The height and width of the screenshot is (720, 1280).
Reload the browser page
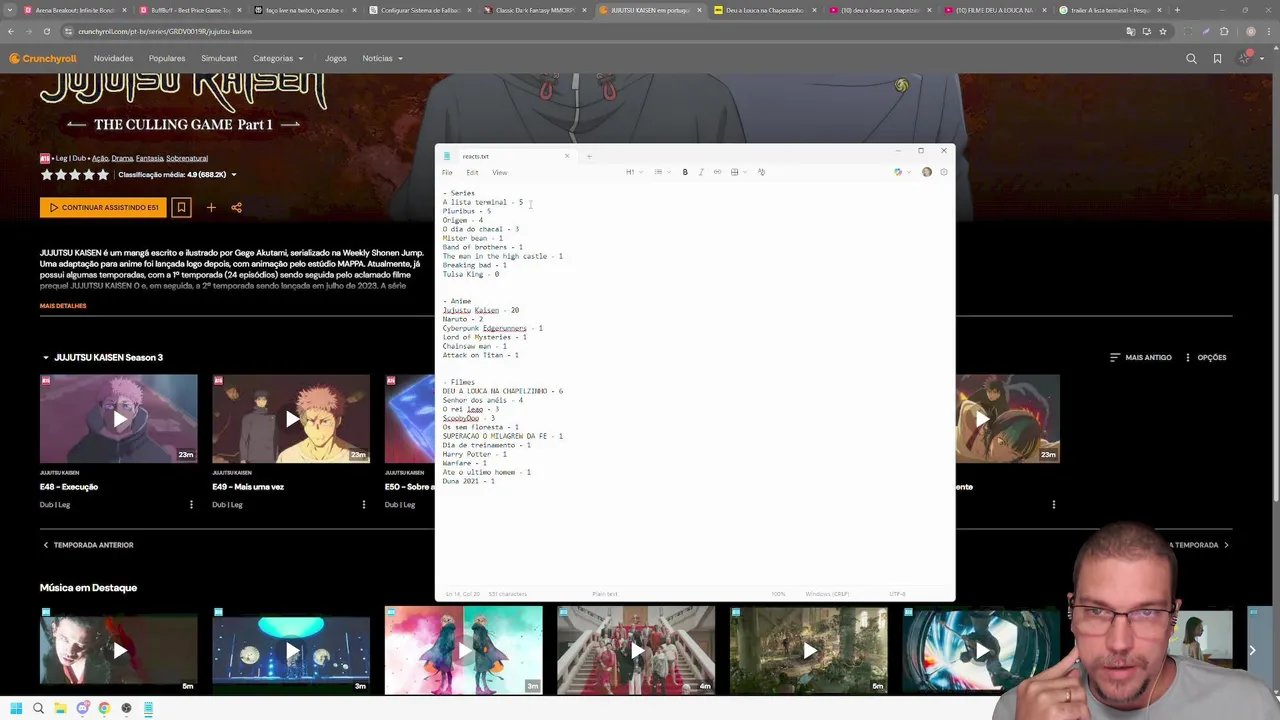(46, 31)
